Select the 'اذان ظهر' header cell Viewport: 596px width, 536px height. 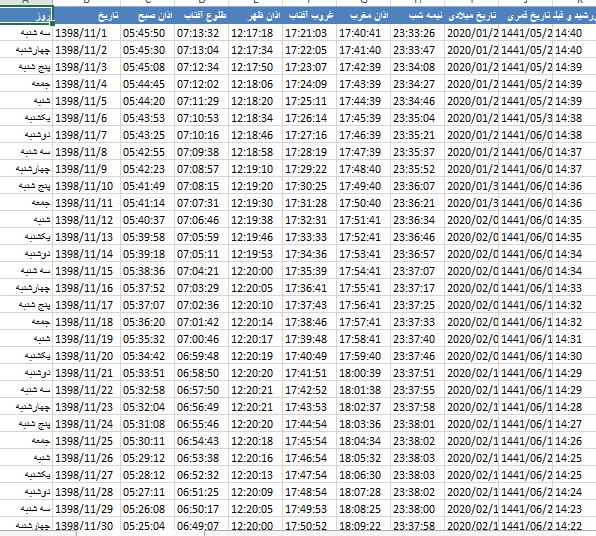(255, 16)
